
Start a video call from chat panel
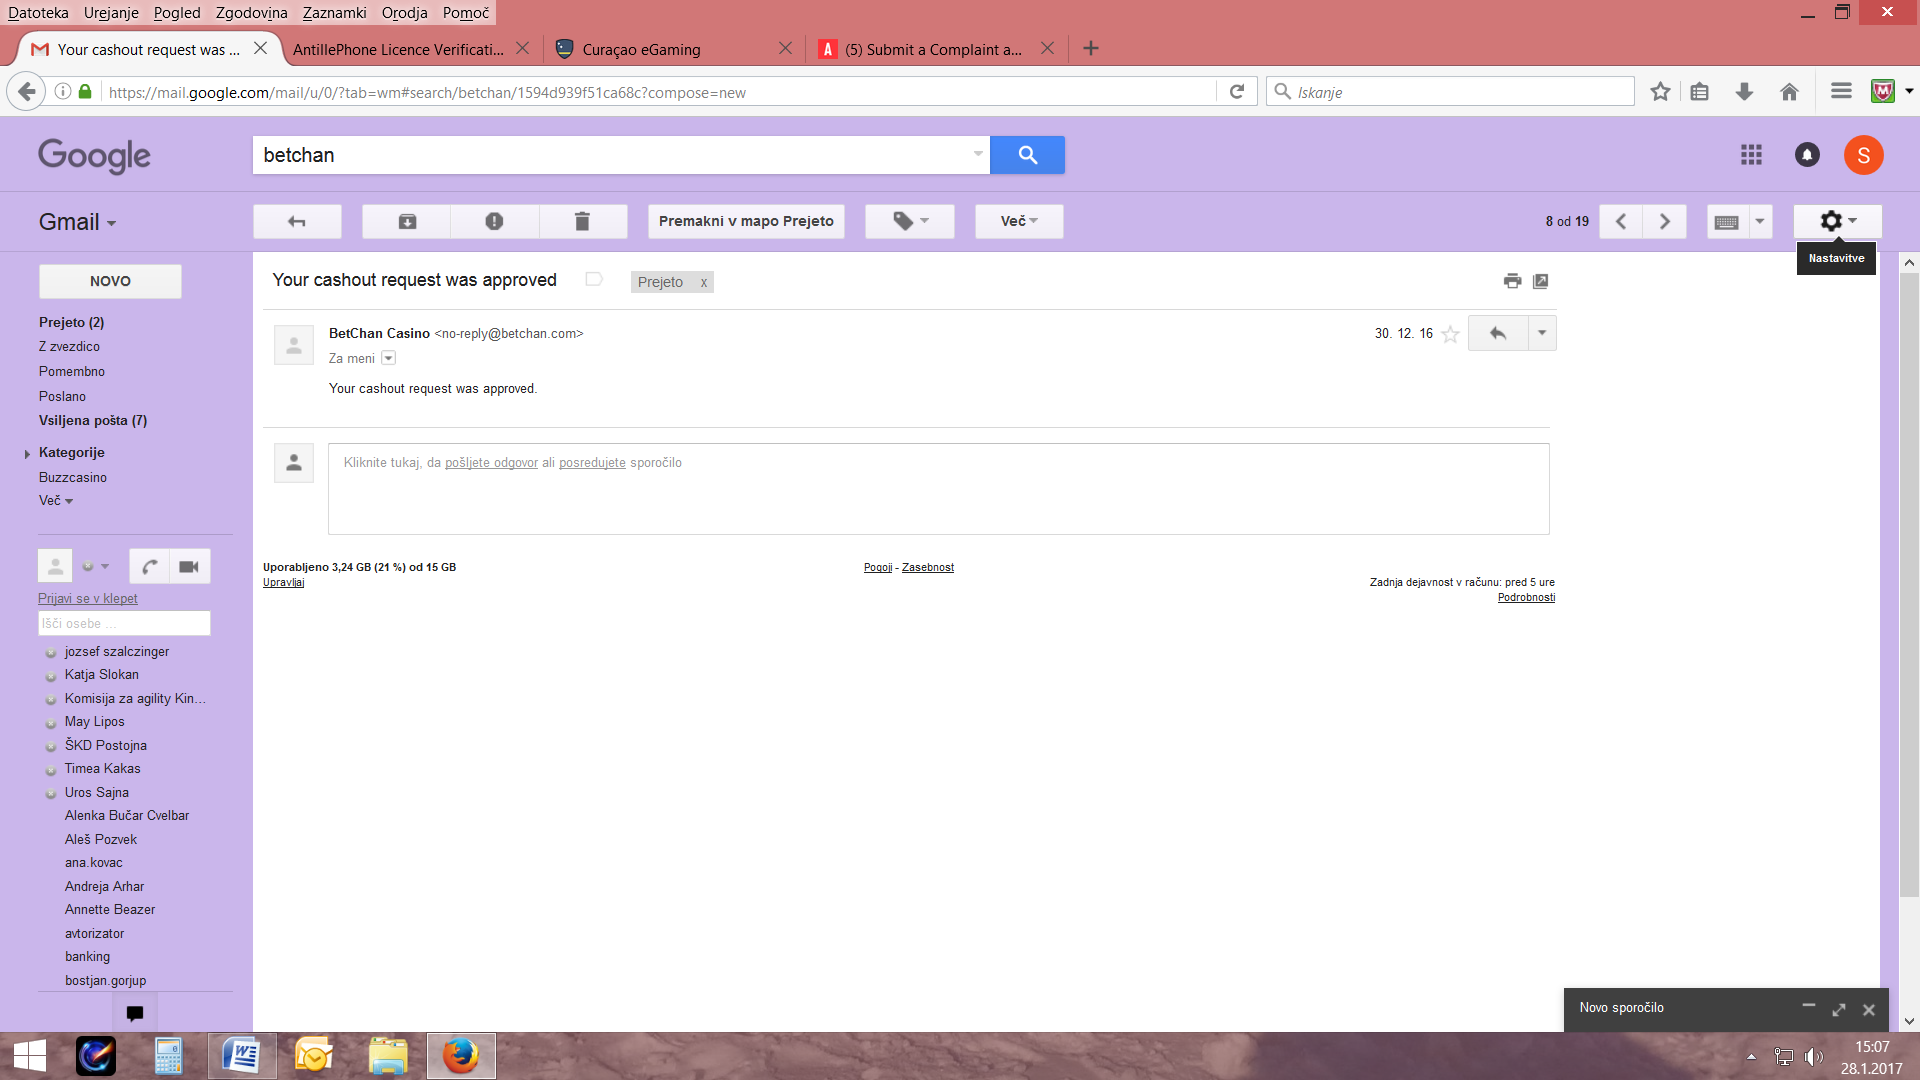tap(189, 566)
